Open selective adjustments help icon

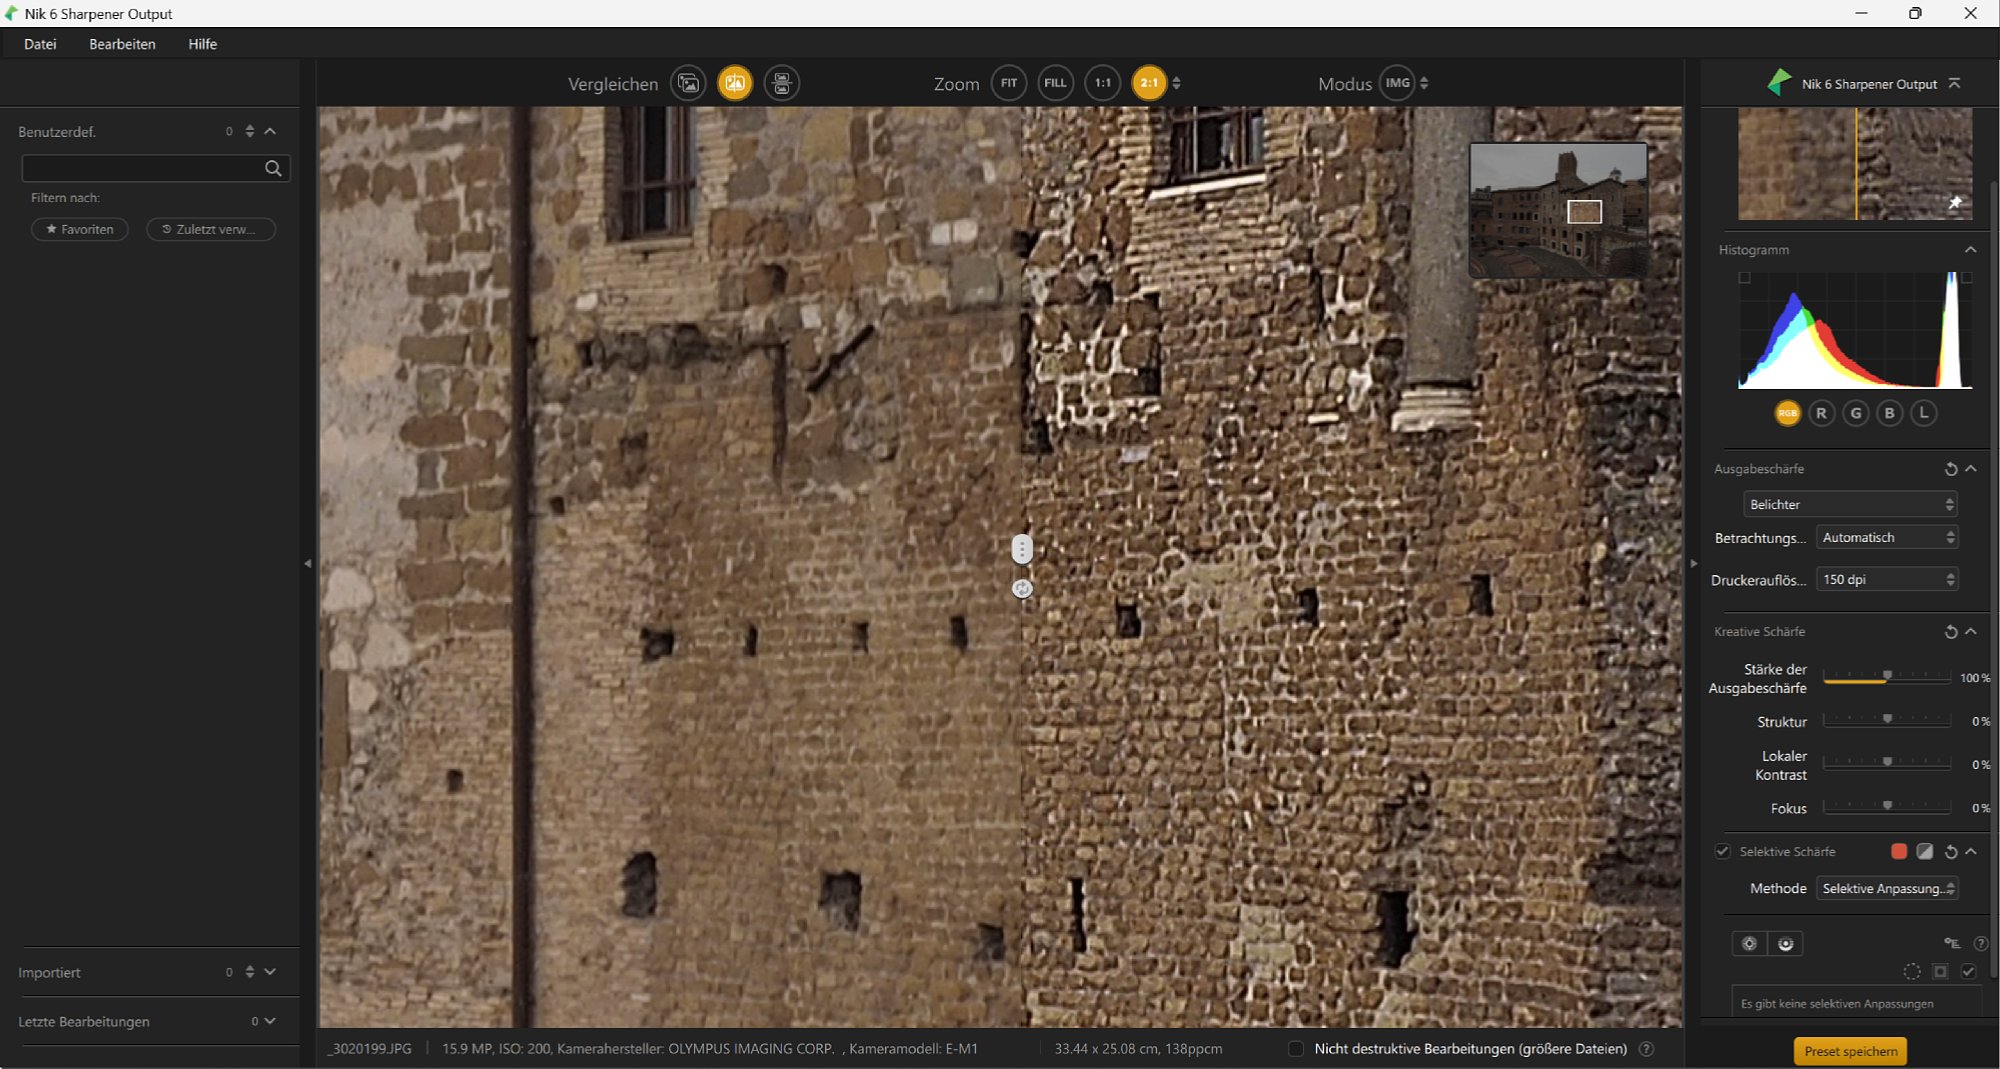(x=1980, y=944)
